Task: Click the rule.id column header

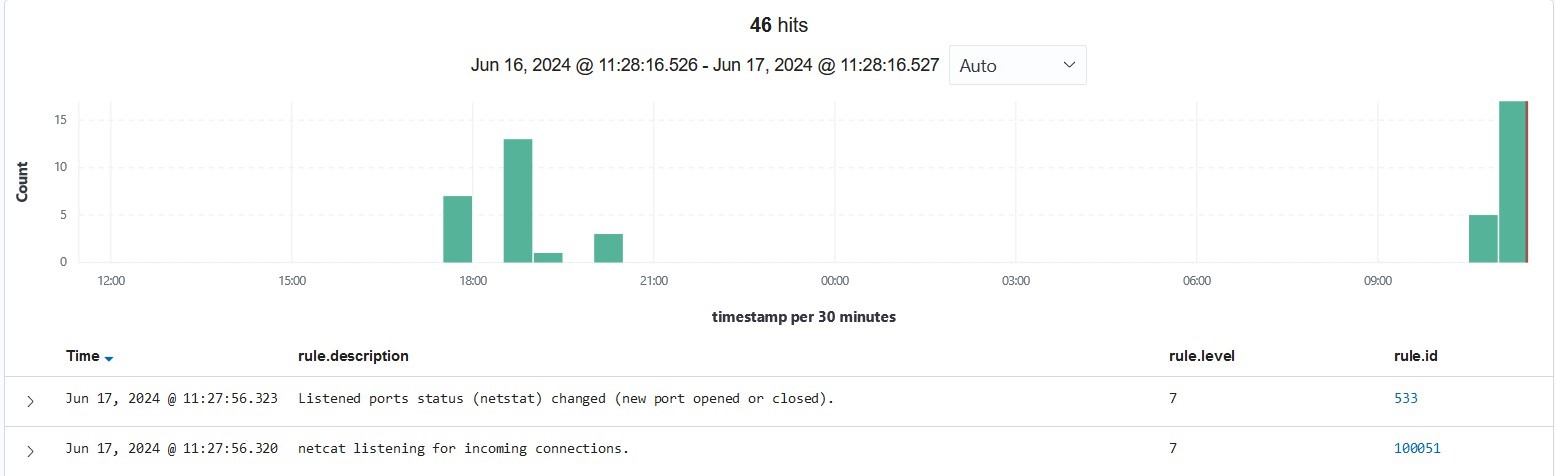Action: click(x=1416, y=356)
